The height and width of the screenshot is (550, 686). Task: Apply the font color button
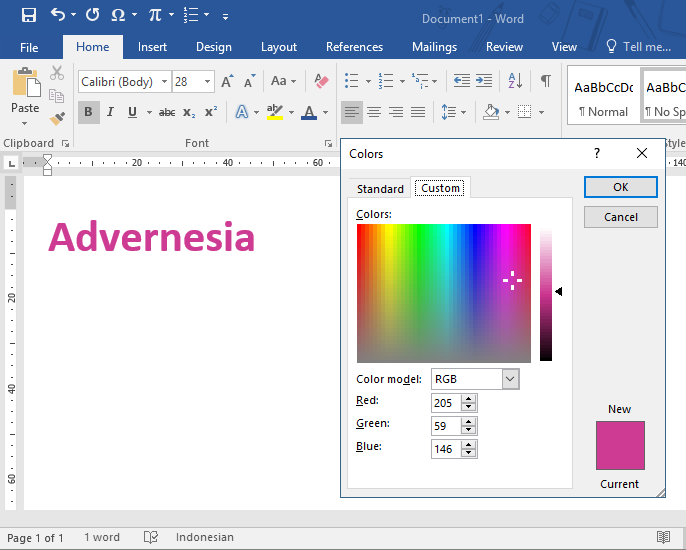coord(309,112)
